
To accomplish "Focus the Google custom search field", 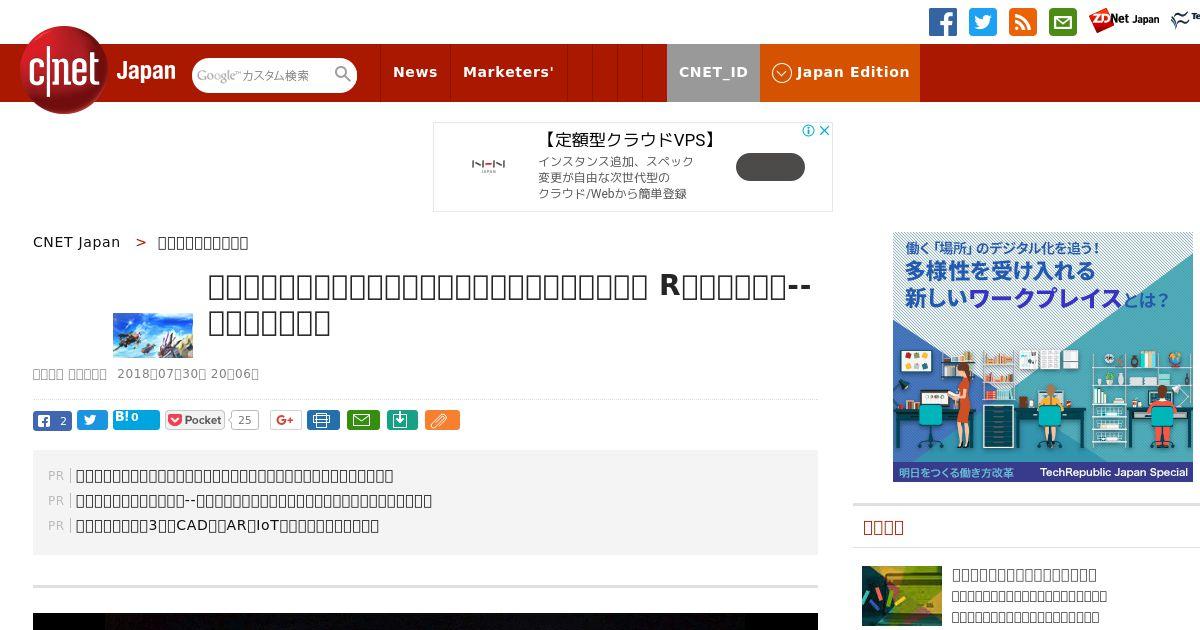I will pos(262,75).
